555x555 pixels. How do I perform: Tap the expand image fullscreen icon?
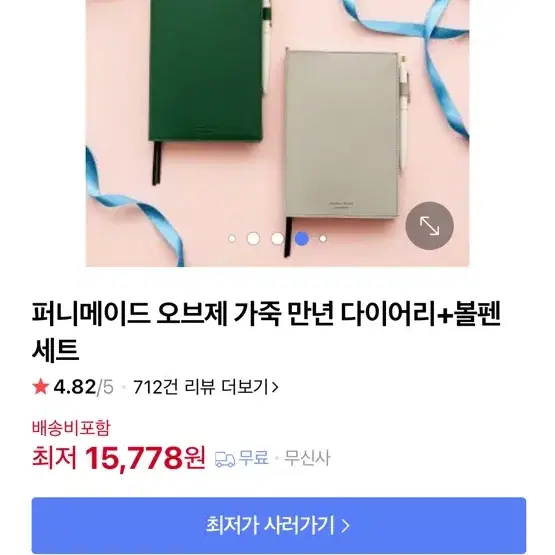click(x=429, y=226)
